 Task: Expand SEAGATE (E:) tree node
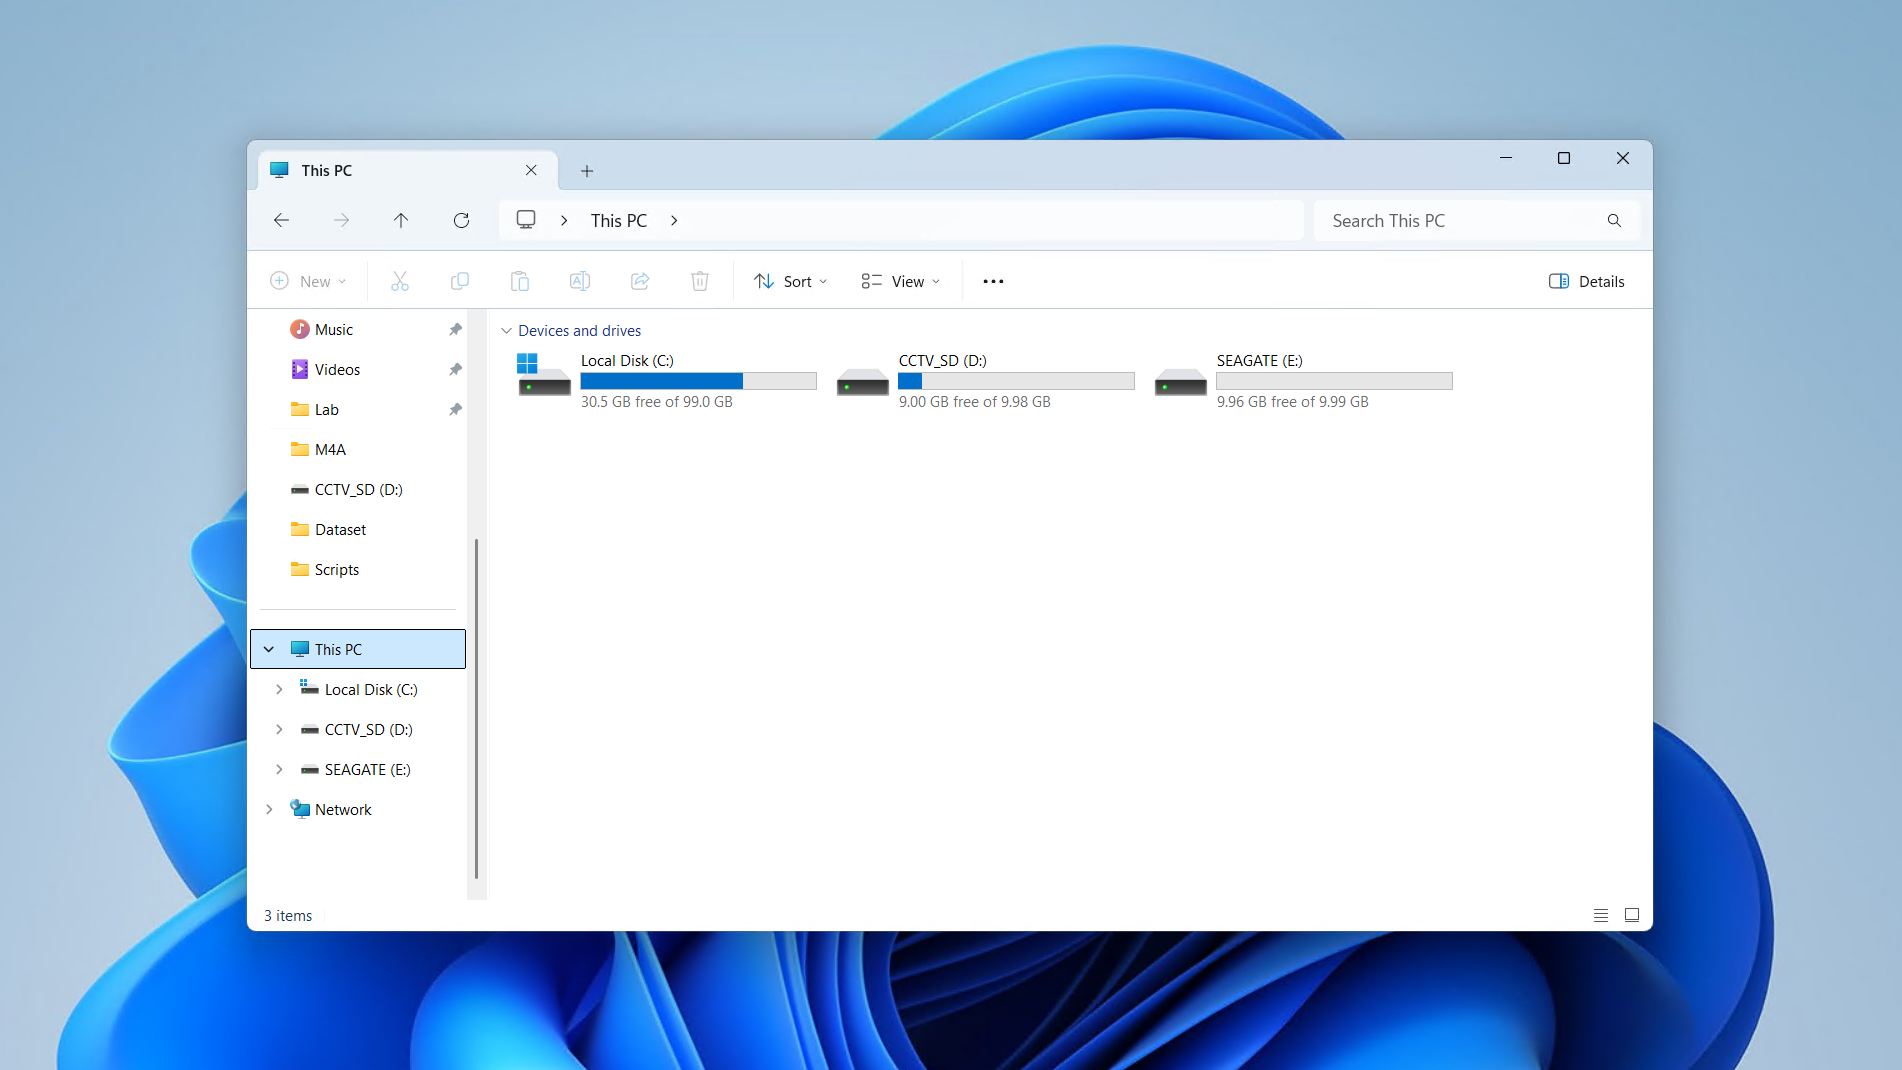coord(279,769)
